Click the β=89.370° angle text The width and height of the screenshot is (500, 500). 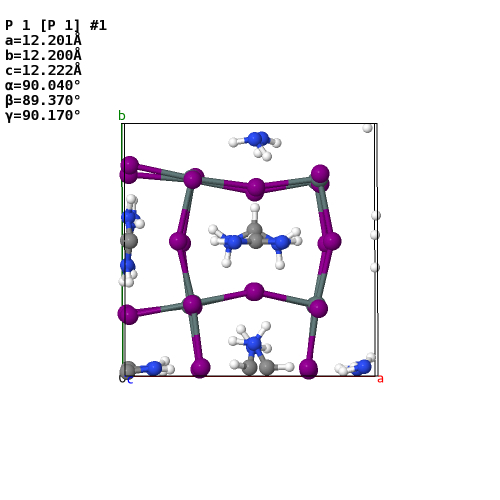pyautogui.click(x=43, y=100)
